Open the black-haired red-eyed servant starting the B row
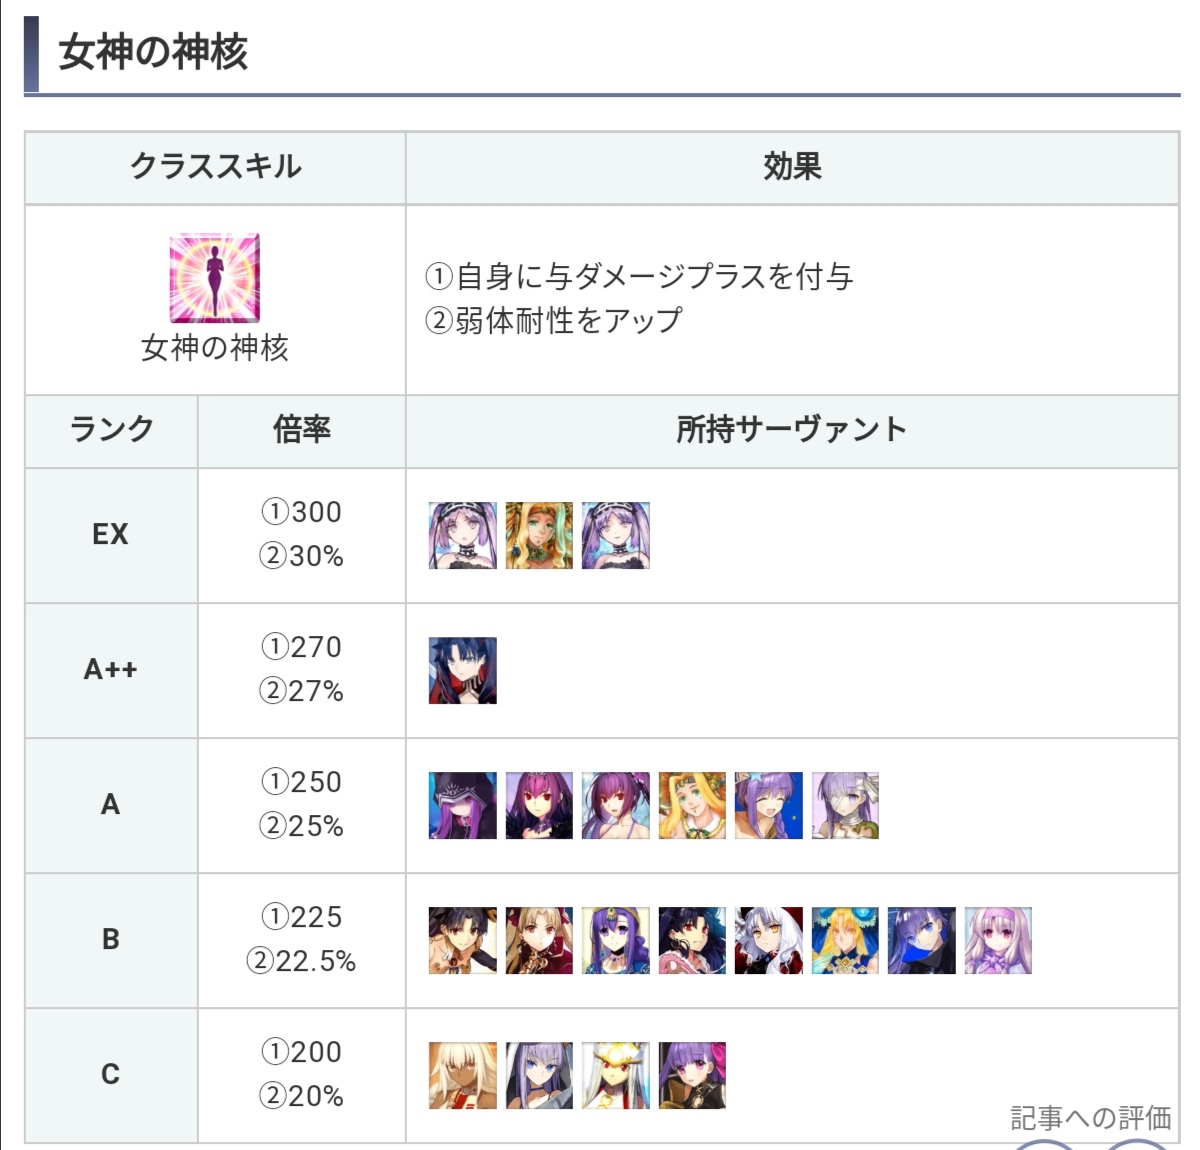 (x=463, y=941)
